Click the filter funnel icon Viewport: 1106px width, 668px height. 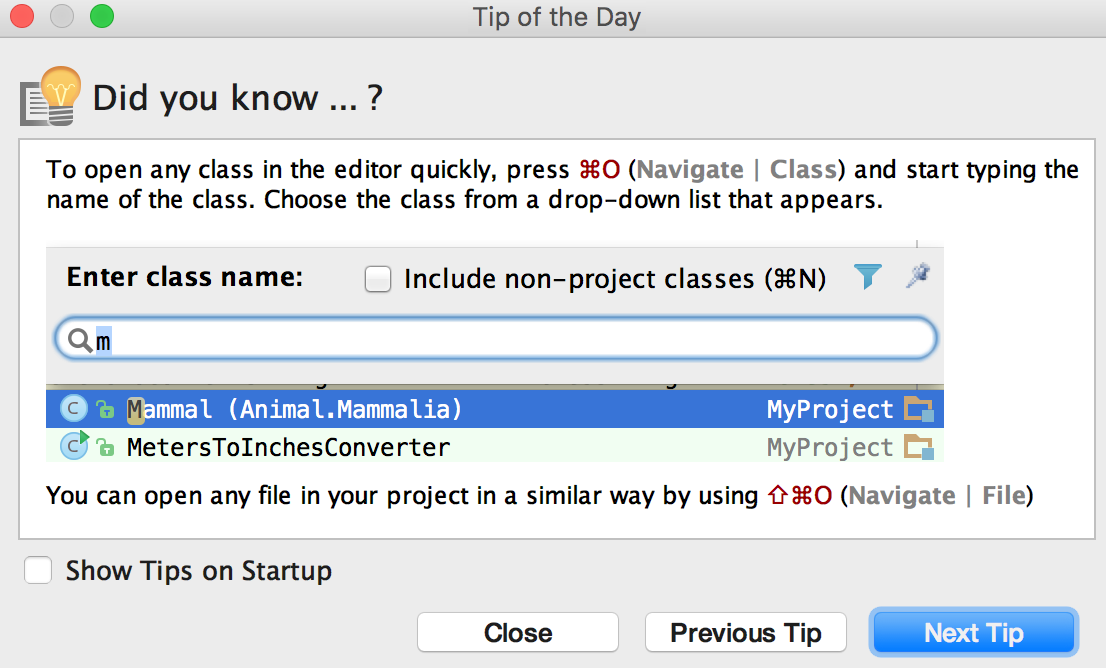[x=868, y=277]
